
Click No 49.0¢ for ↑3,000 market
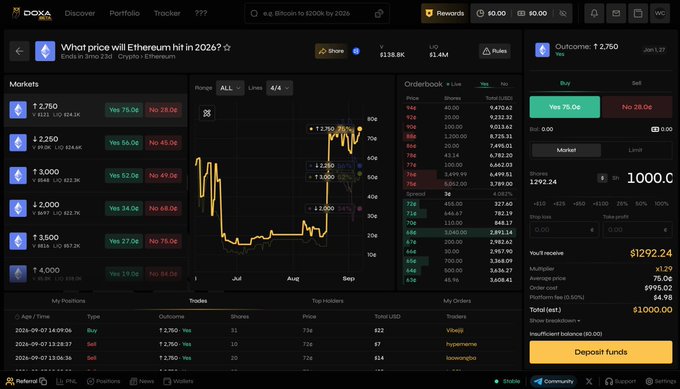(x=163, y=176)
